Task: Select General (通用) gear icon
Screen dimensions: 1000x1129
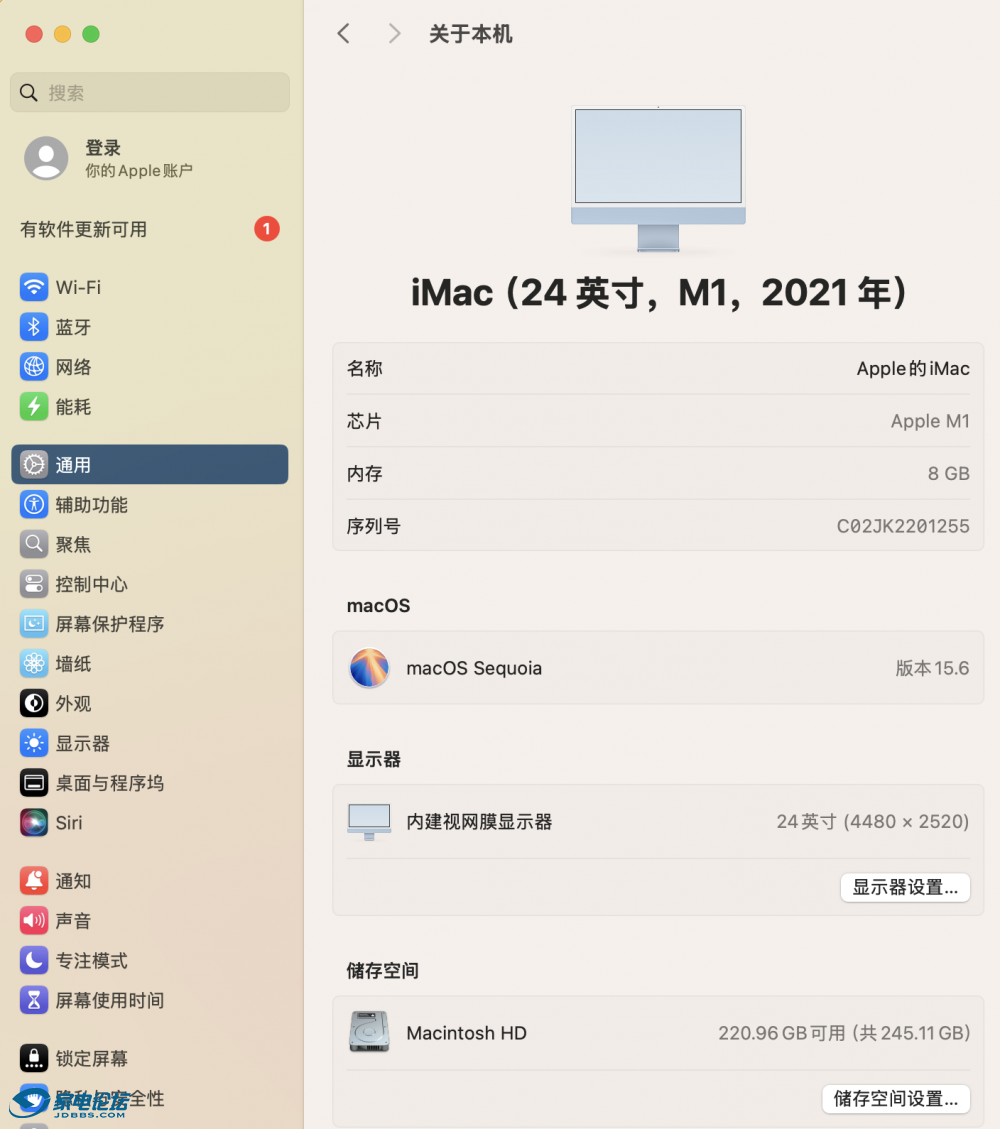Action: (34, 464)
